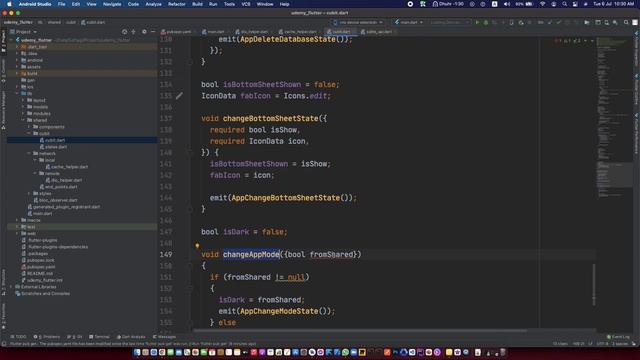Open the Navigate menu
The image size is (640, 360).
click(112, 4)
